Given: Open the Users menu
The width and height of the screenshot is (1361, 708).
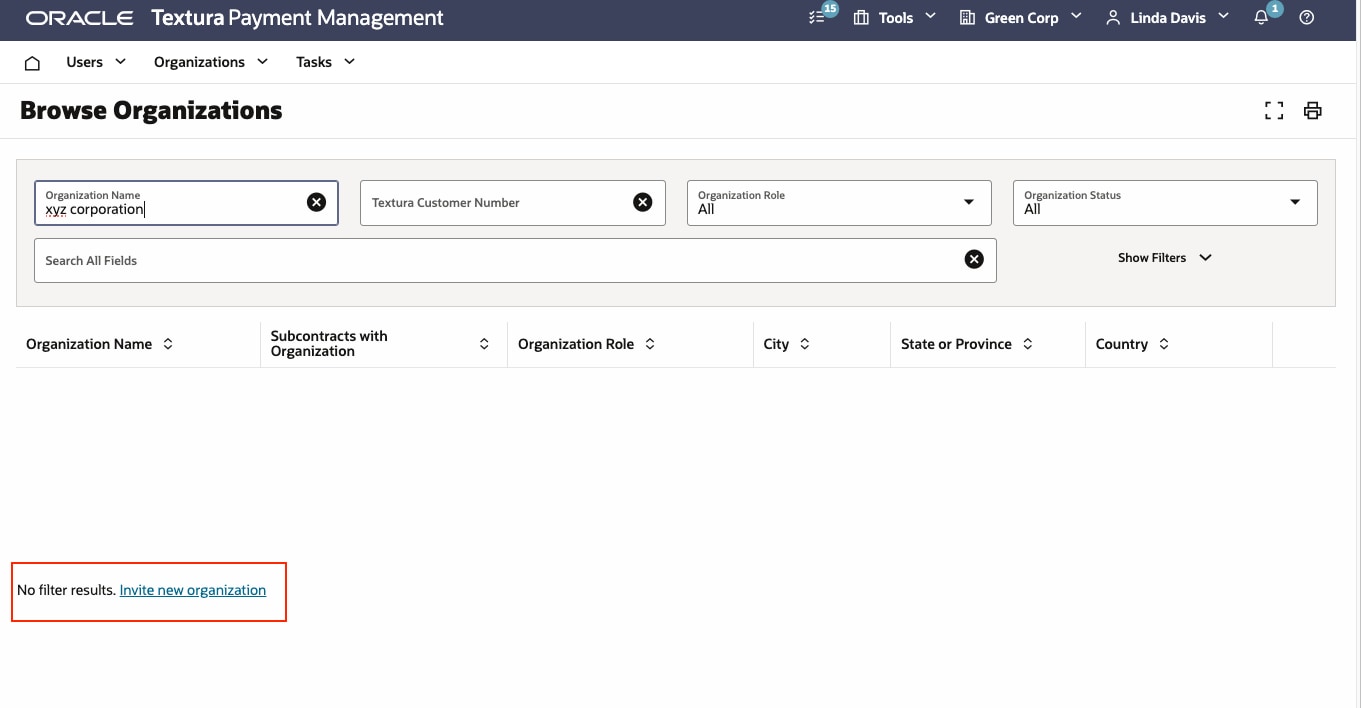Looking at the screenshot, I should [96, 62].
